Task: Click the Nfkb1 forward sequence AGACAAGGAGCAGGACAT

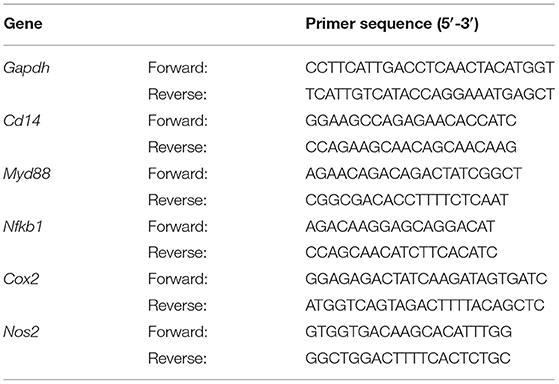Action: [x=400, y=226]
